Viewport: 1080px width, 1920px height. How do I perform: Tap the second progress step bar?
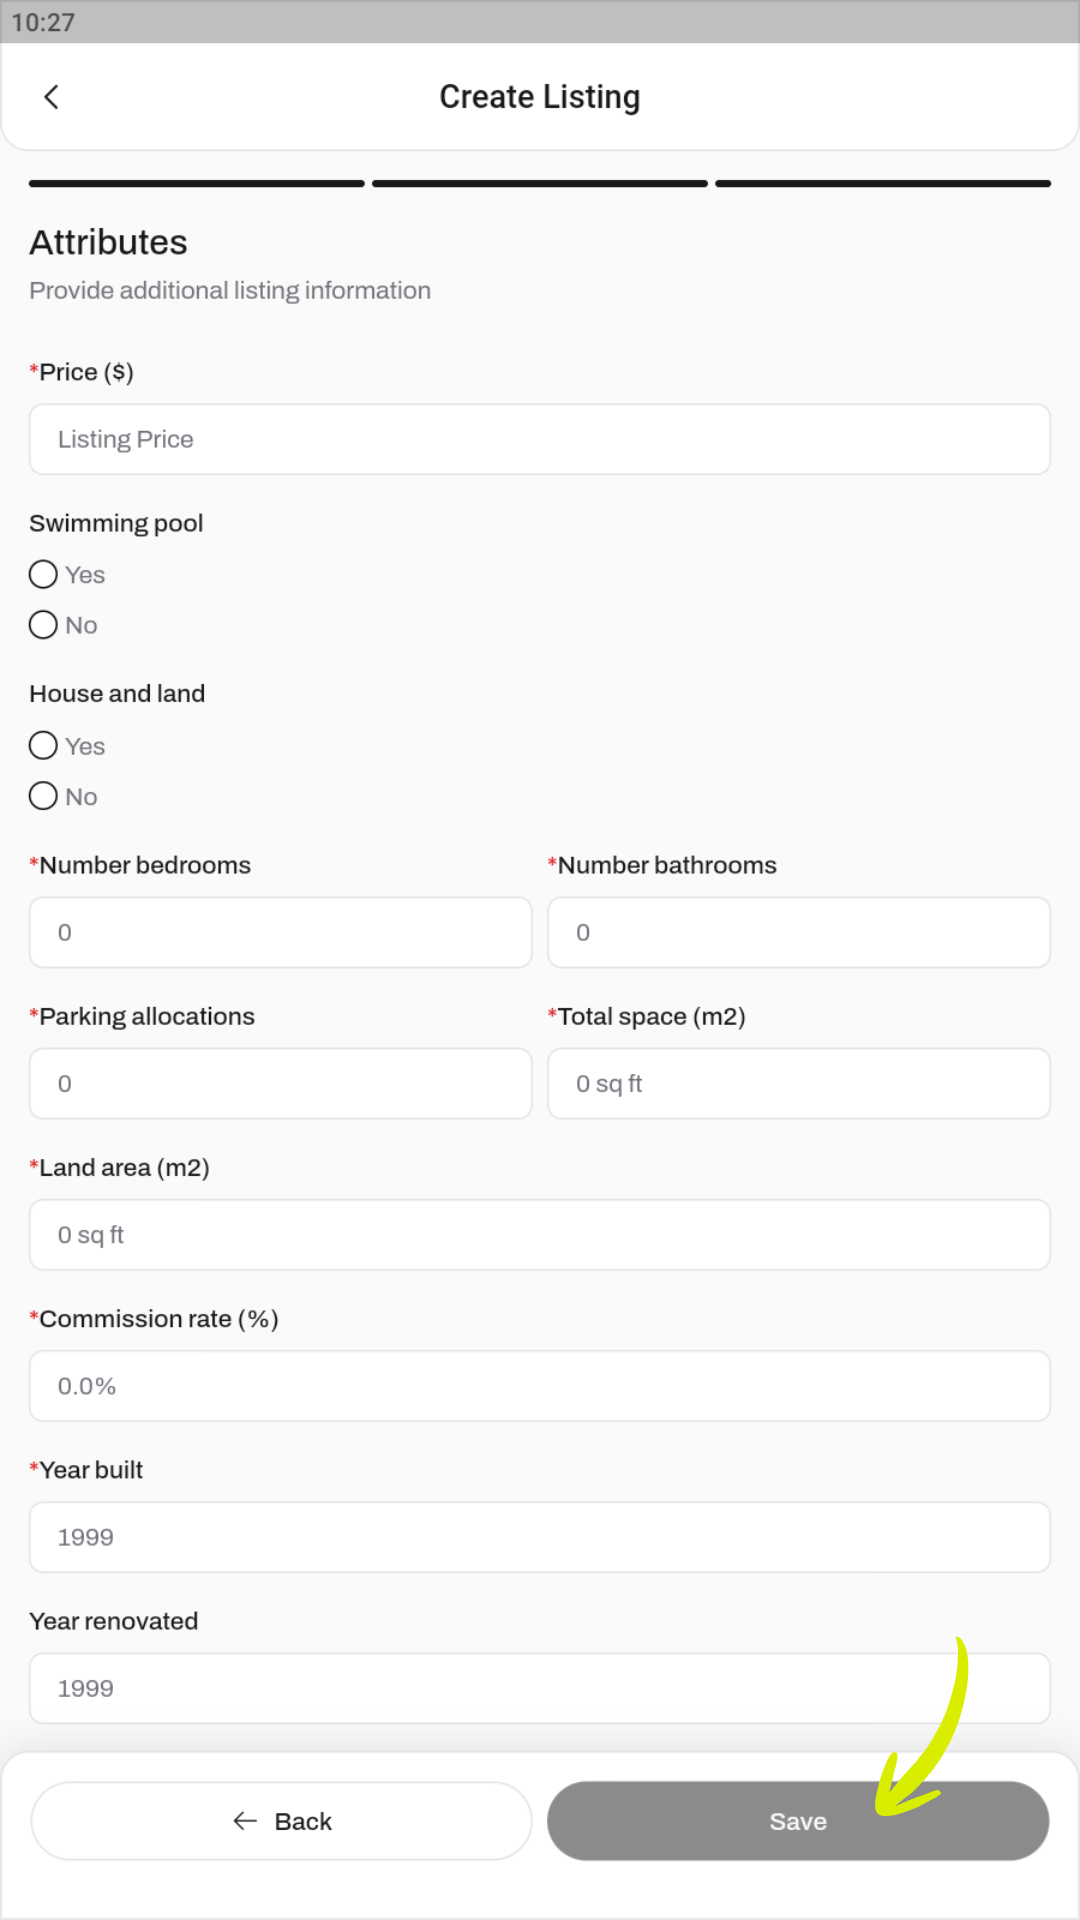tap(540, 184)
